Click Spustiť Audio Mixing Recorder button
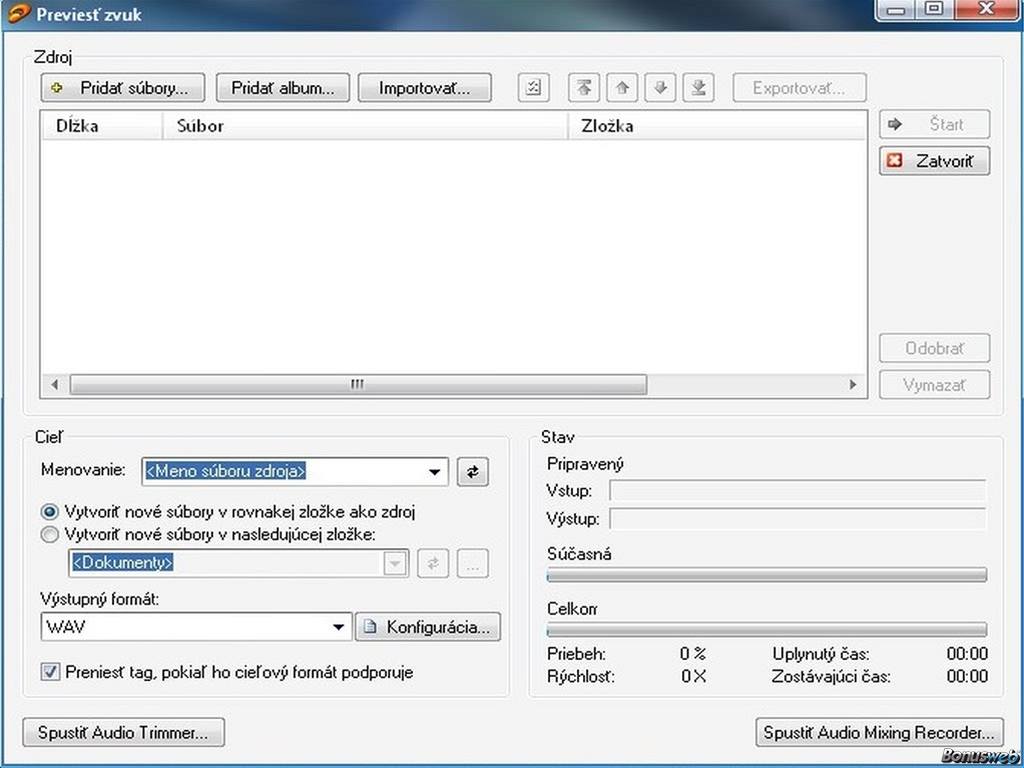Viewport: 1024px width, 768px height. pos(879,732)
